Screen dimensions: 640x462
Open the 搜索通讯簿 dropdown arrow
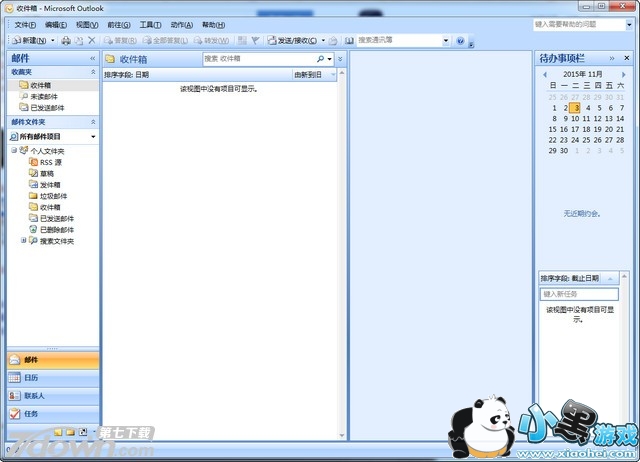446,40
